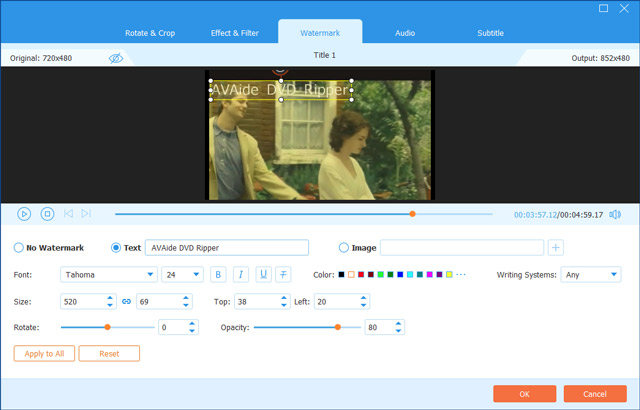The width and height of the screenshot is (640, 410).
Task: Click the Apply to All button
Action: point(44,353)
